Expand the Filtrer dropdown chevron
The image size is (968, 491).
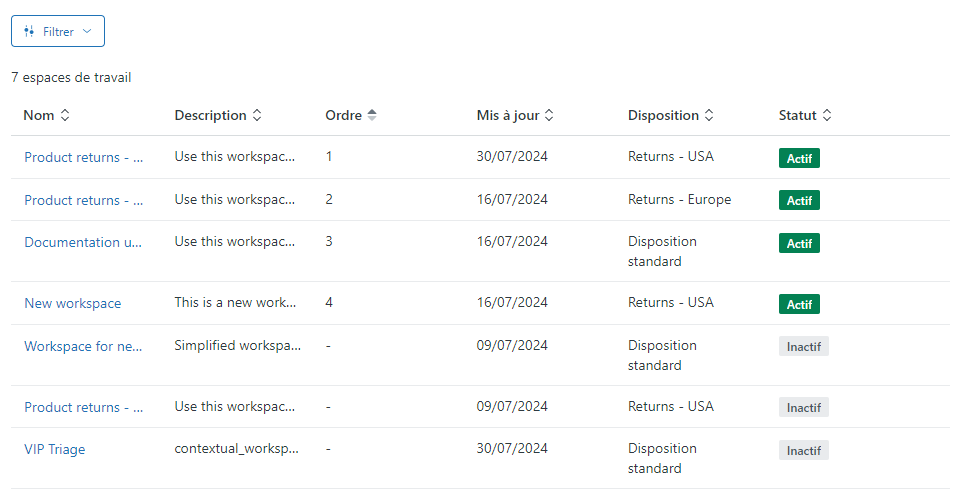point(87,31)
